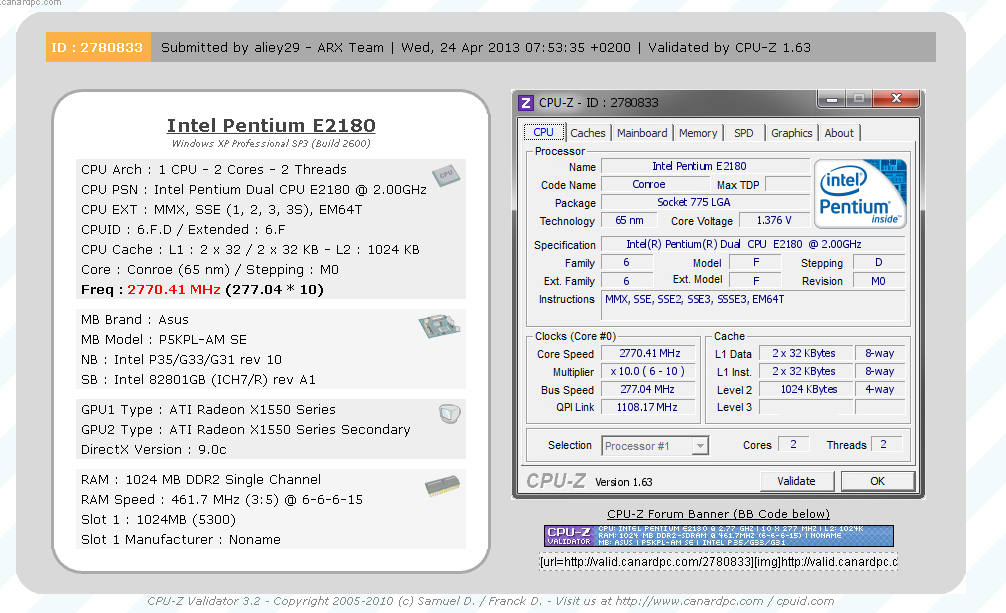This screenshot has height=613, width=1006.
Task: Click the orange ID : 2780833 badge
Action: click(98, 47)
